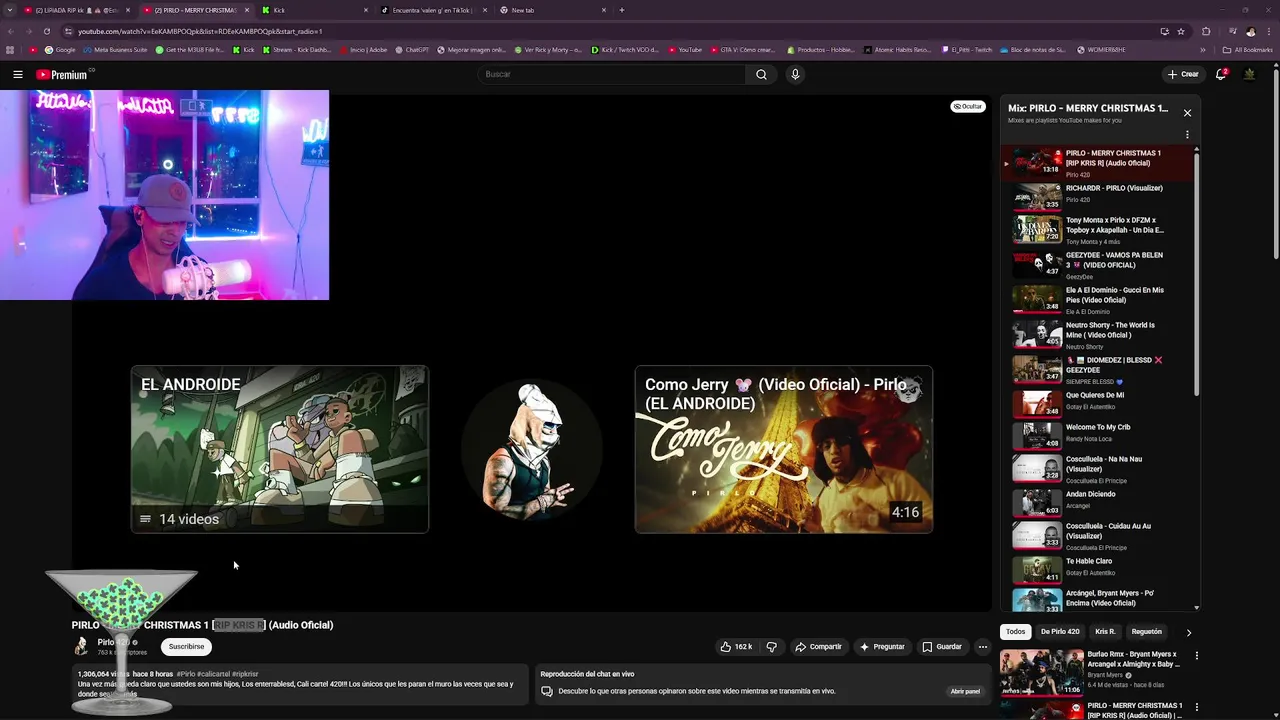Select the Todos filter chip
The image size is (1280, 720).
point(1016,632)
